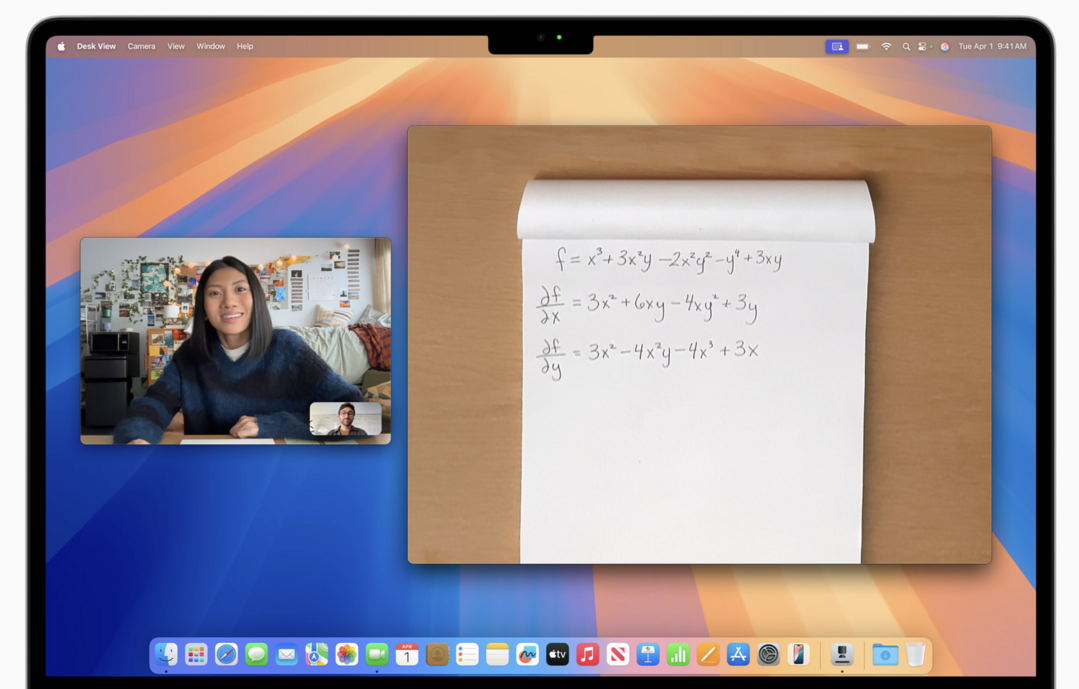Open Reminders from the Dock
Screen dimensions: 1079x689
coord(467,654)
